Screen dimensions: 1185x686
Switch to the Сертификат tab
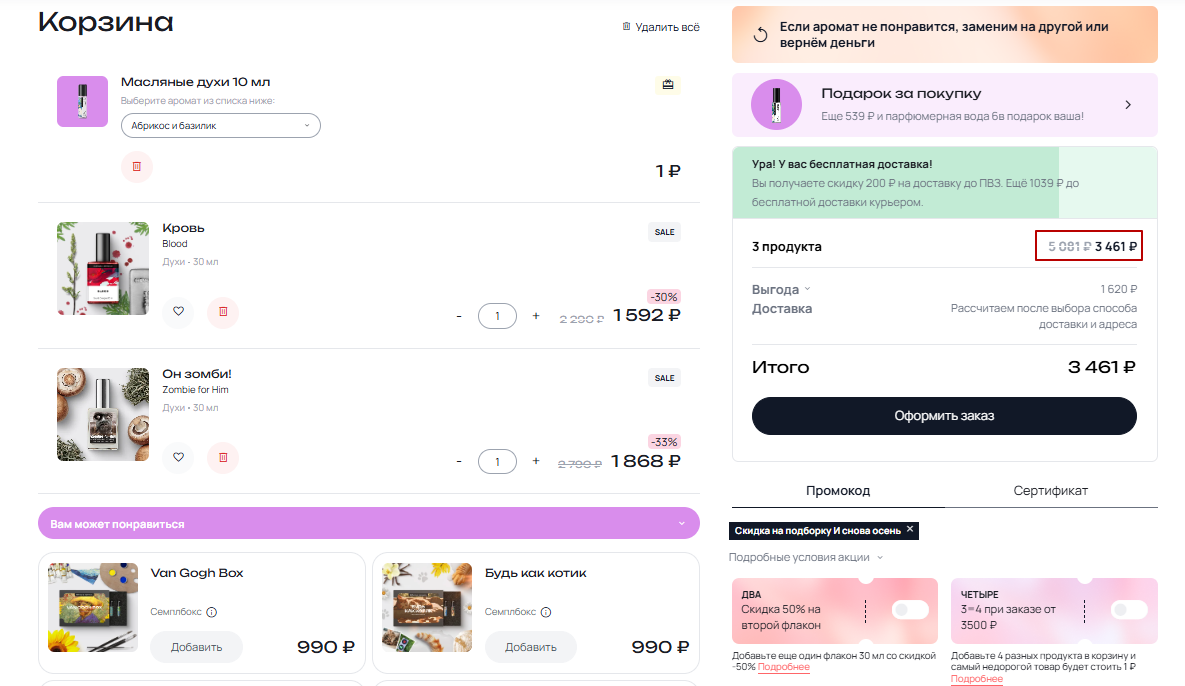(1050, 491)
